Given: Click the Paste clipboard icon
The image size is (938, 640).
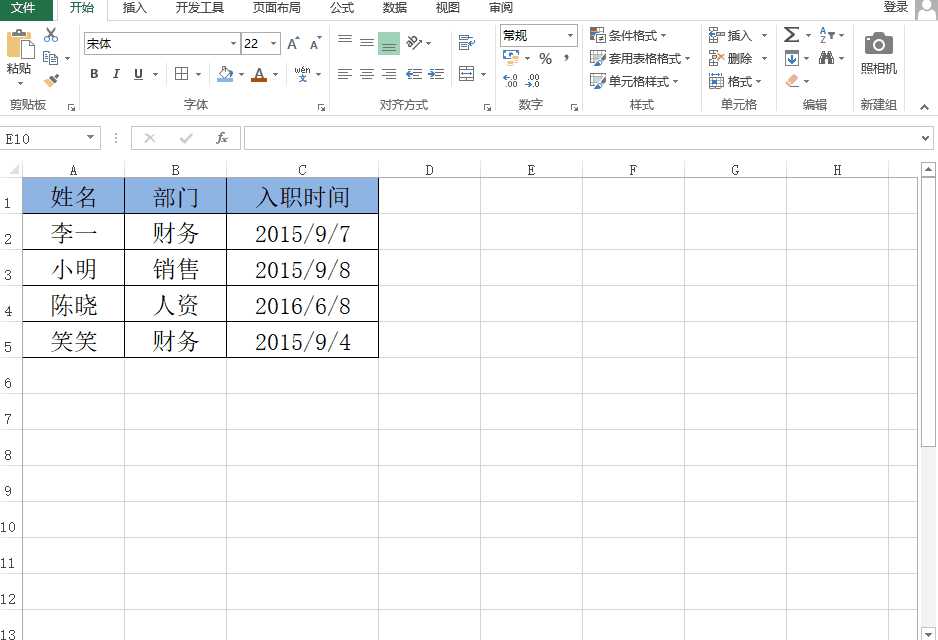Looking at the screenshot, I should (x=19, y=45).
